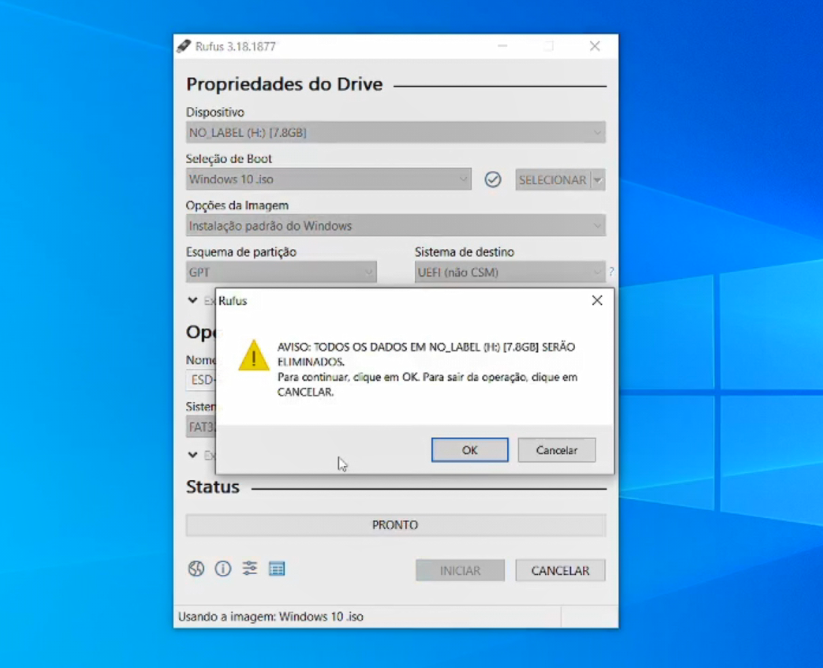Click the warning triangle icon in dialog
This screenshot has height=668, width=823.
[x=254, y=355]
